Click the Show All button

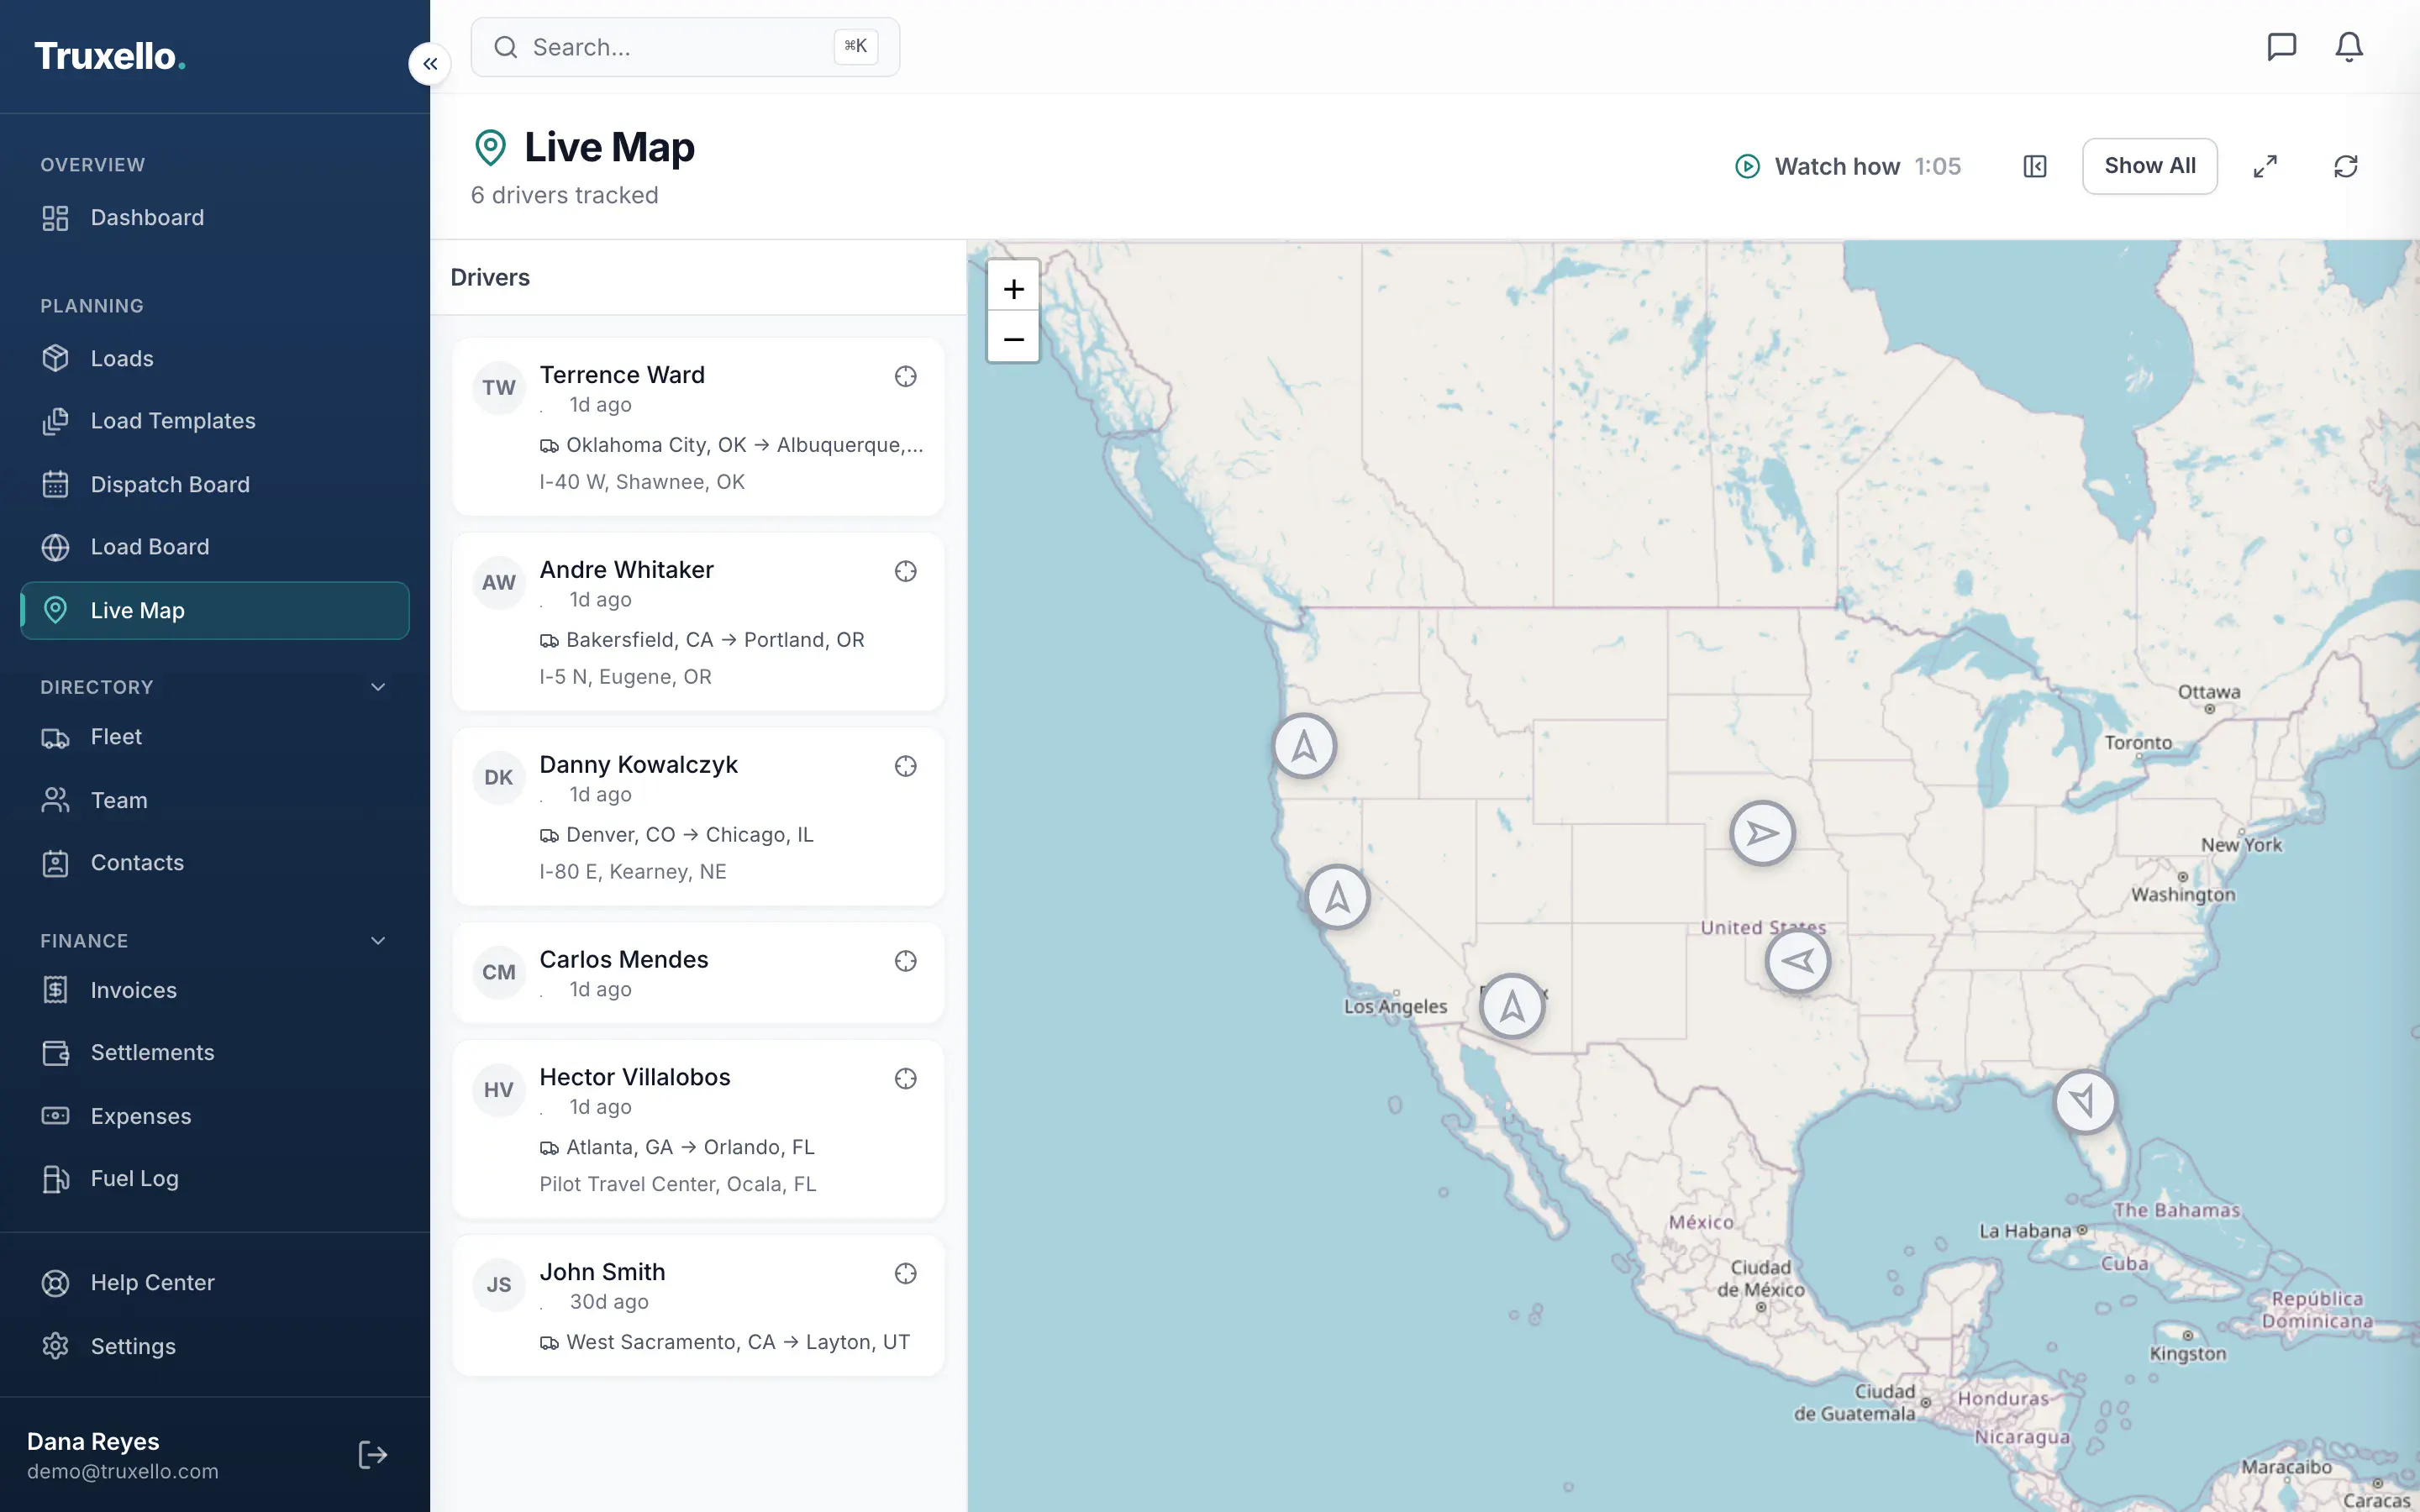[x=2150, y=166]
